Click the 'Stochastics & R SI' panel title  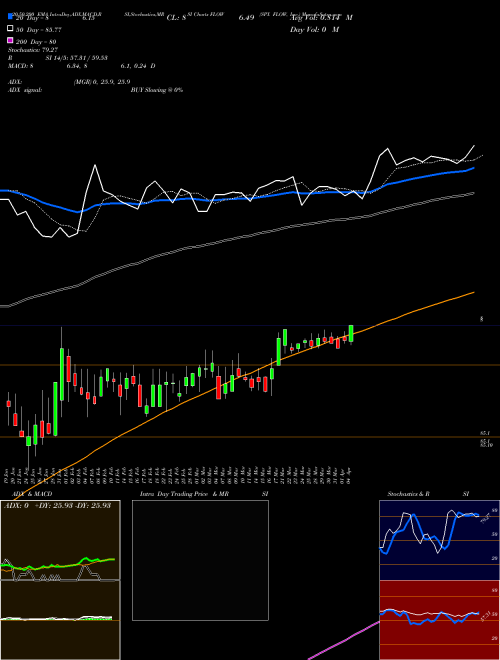coord(428,494)
